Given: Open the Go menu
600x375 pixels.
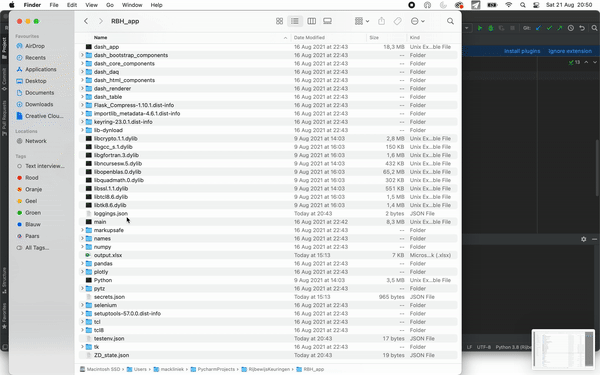Looking at the screenshot, I should 110,5.
